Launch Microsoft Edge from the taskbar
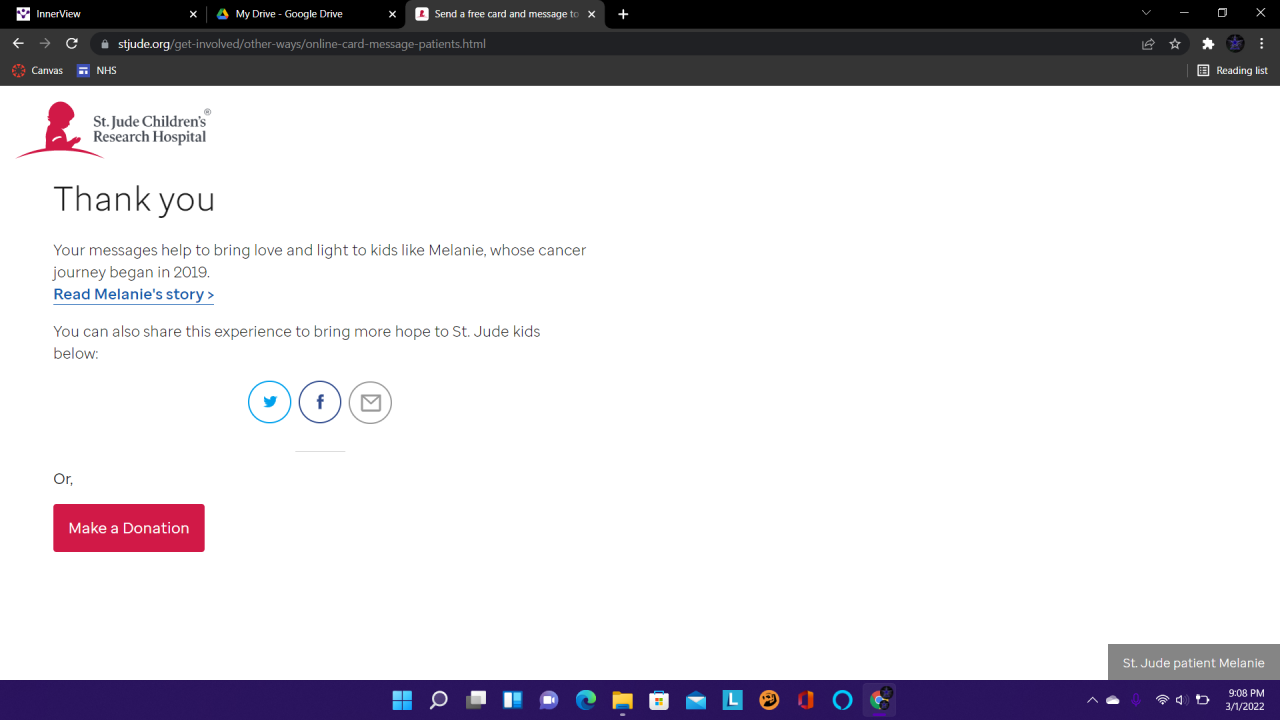This screenshot has width=1280, height=720. (585, 700)
